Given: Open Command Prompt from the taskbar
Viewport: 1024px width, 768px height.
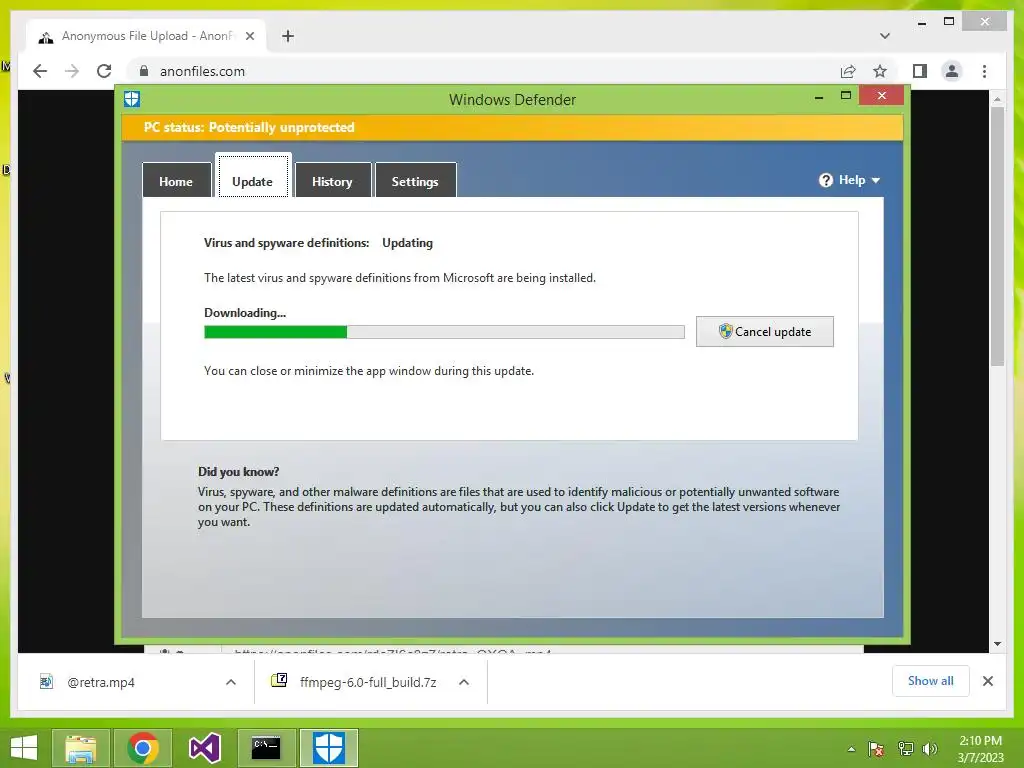Looking at the screenshot, I should pos(266,748).
